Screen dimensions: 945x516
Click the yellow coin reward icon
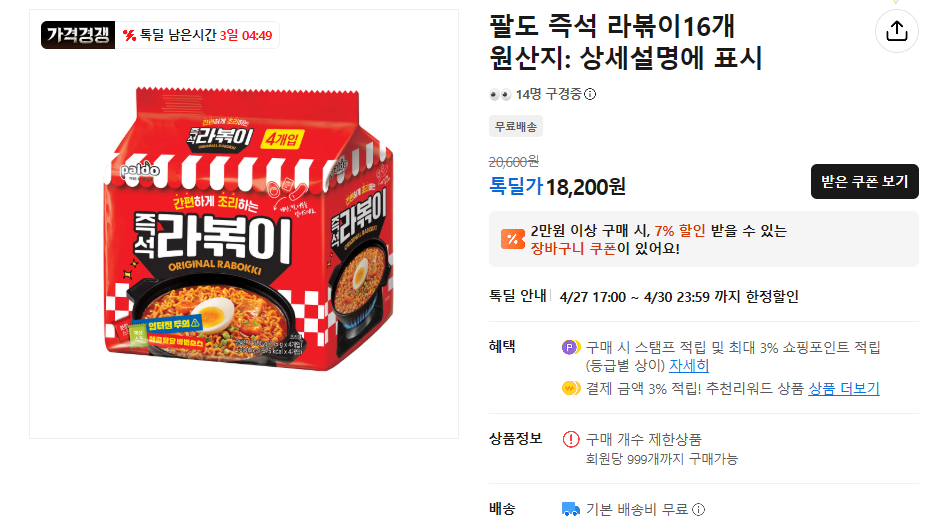point(570,388)
